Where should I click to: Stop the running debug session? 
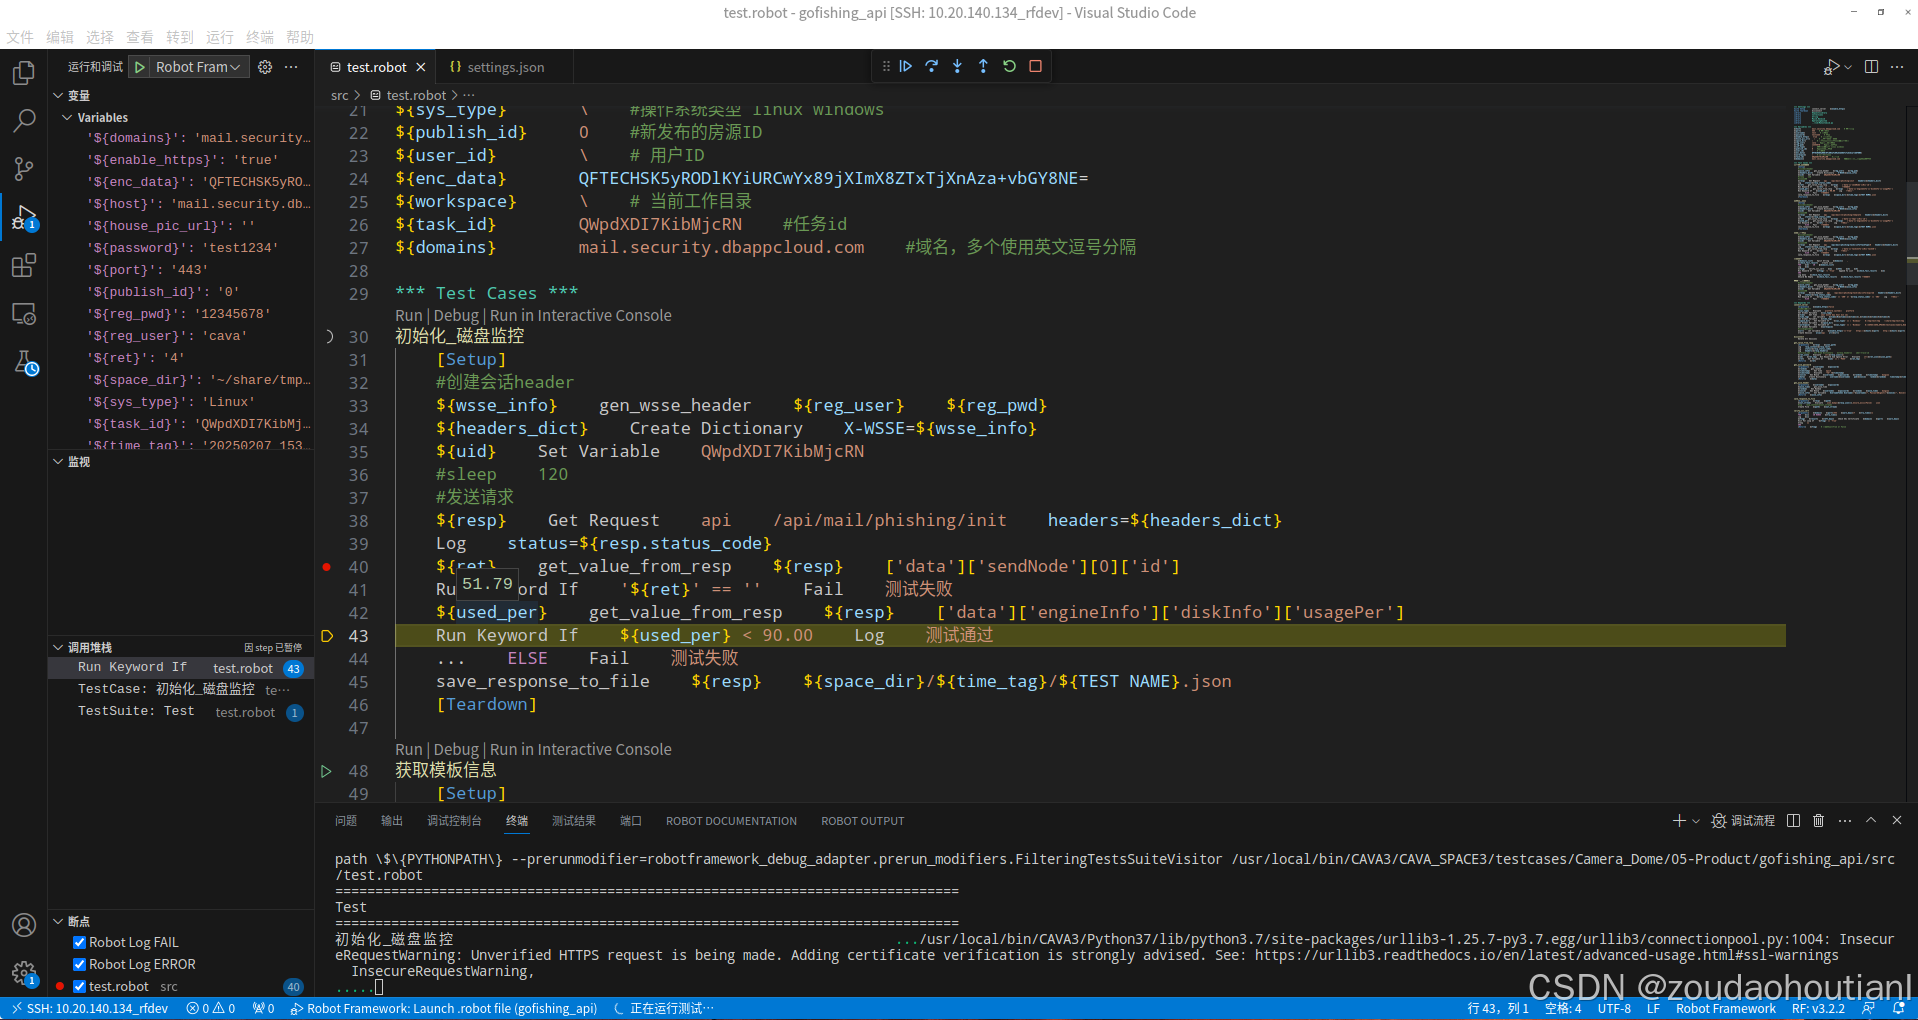(x=1035, y=66)
